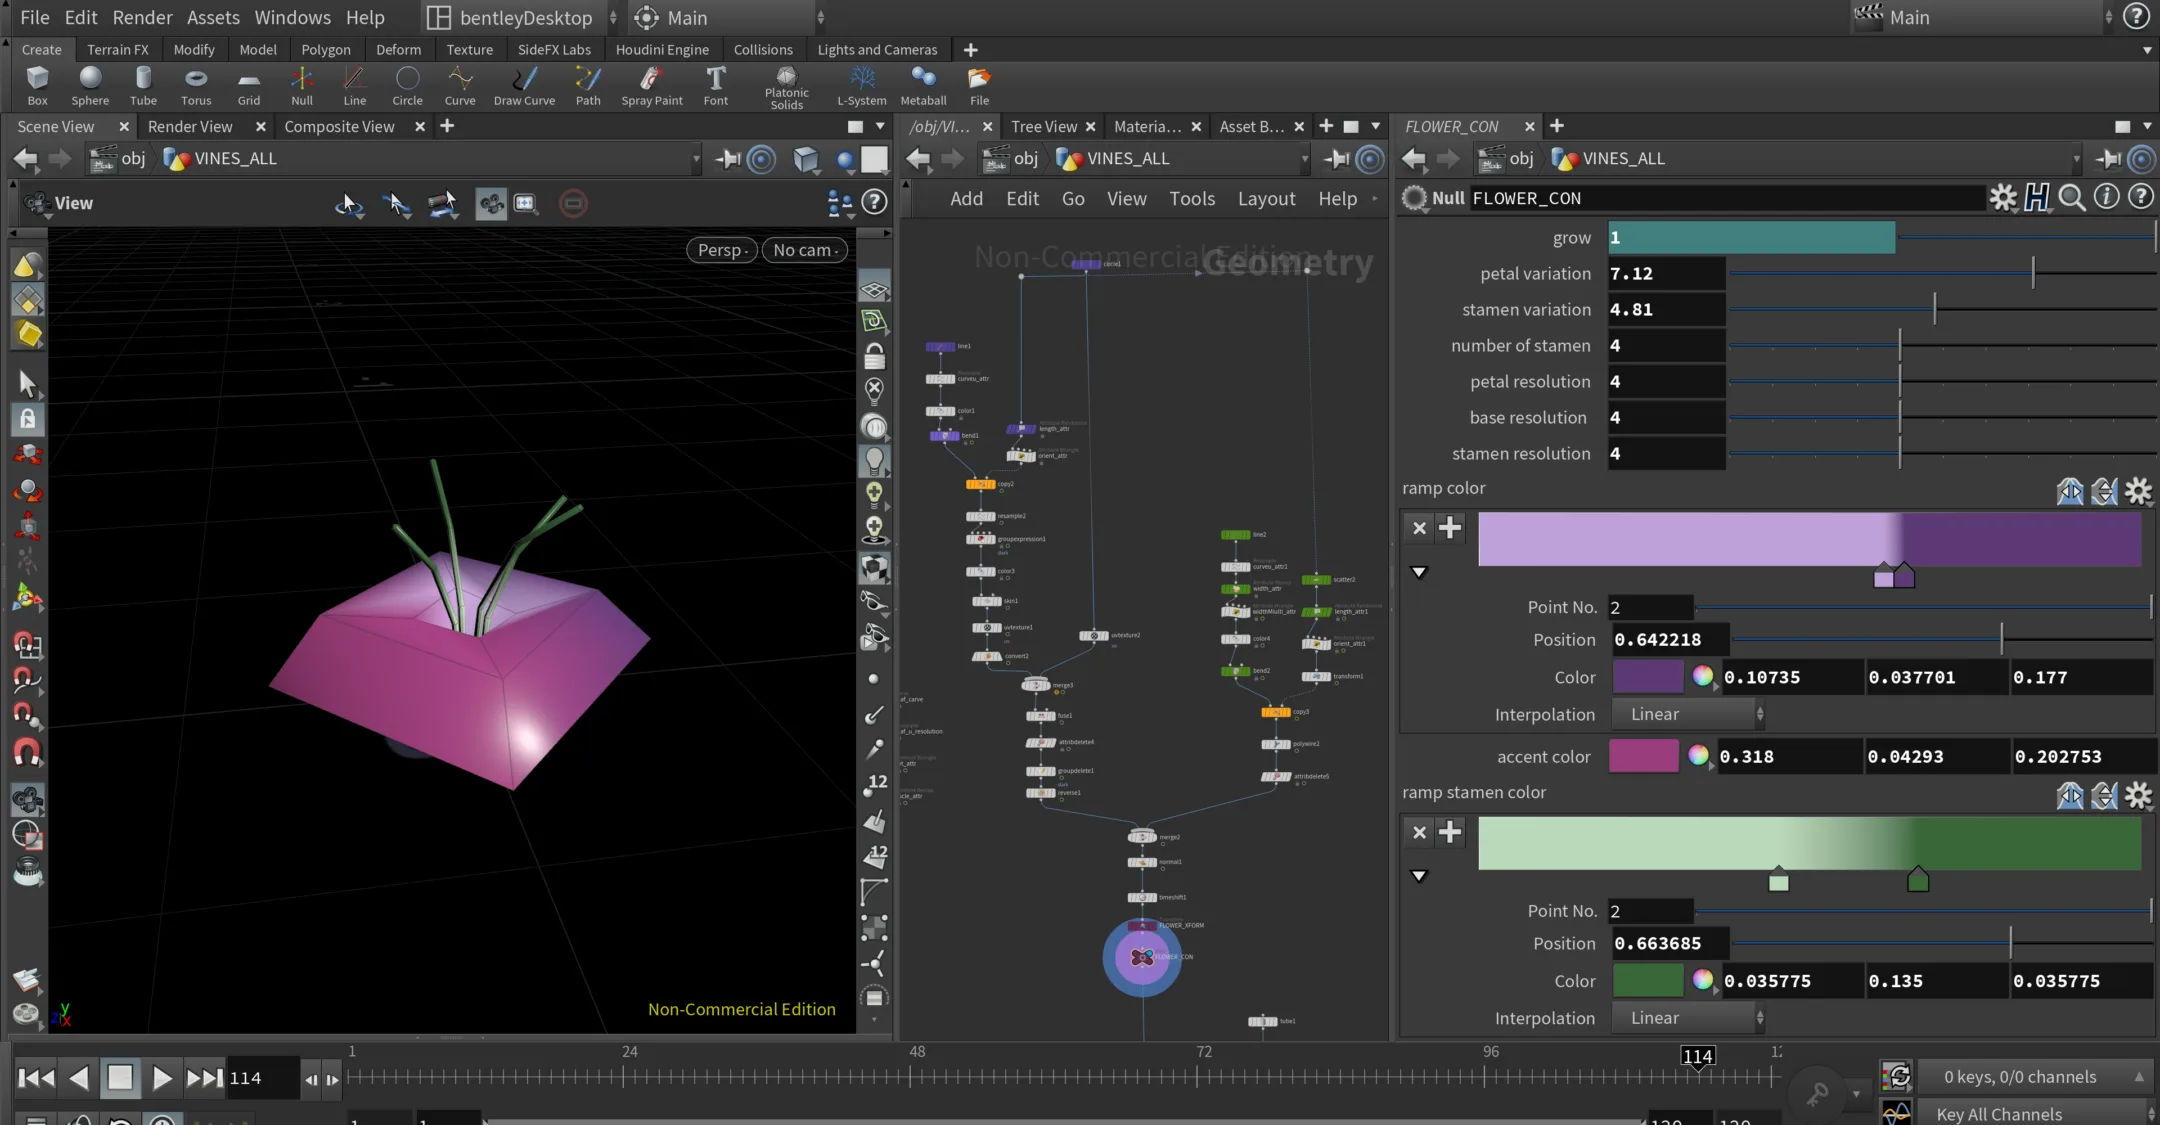2160x1125 pixels.
Task: Select the Spray Paint shelf tool
Action: [x=652, y=85]
